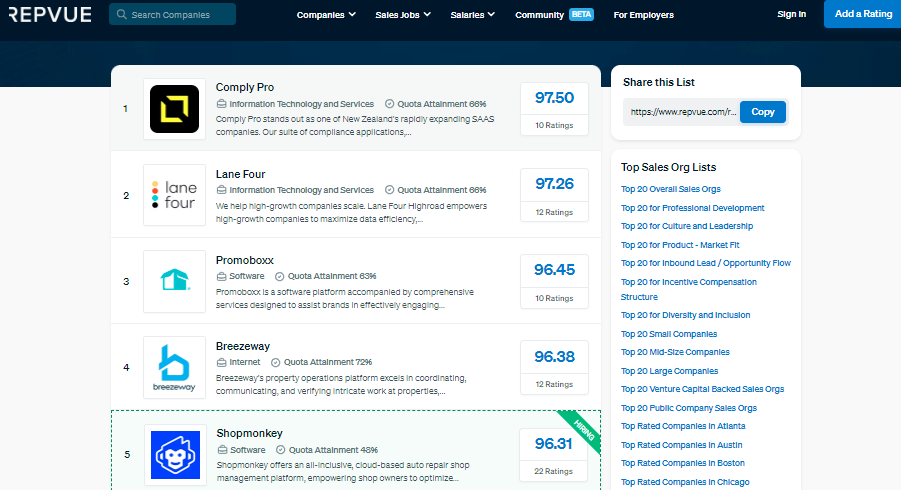Expand the Salaries dropdown menu
This screenshot has height=490, width=901.
[472, 15]
